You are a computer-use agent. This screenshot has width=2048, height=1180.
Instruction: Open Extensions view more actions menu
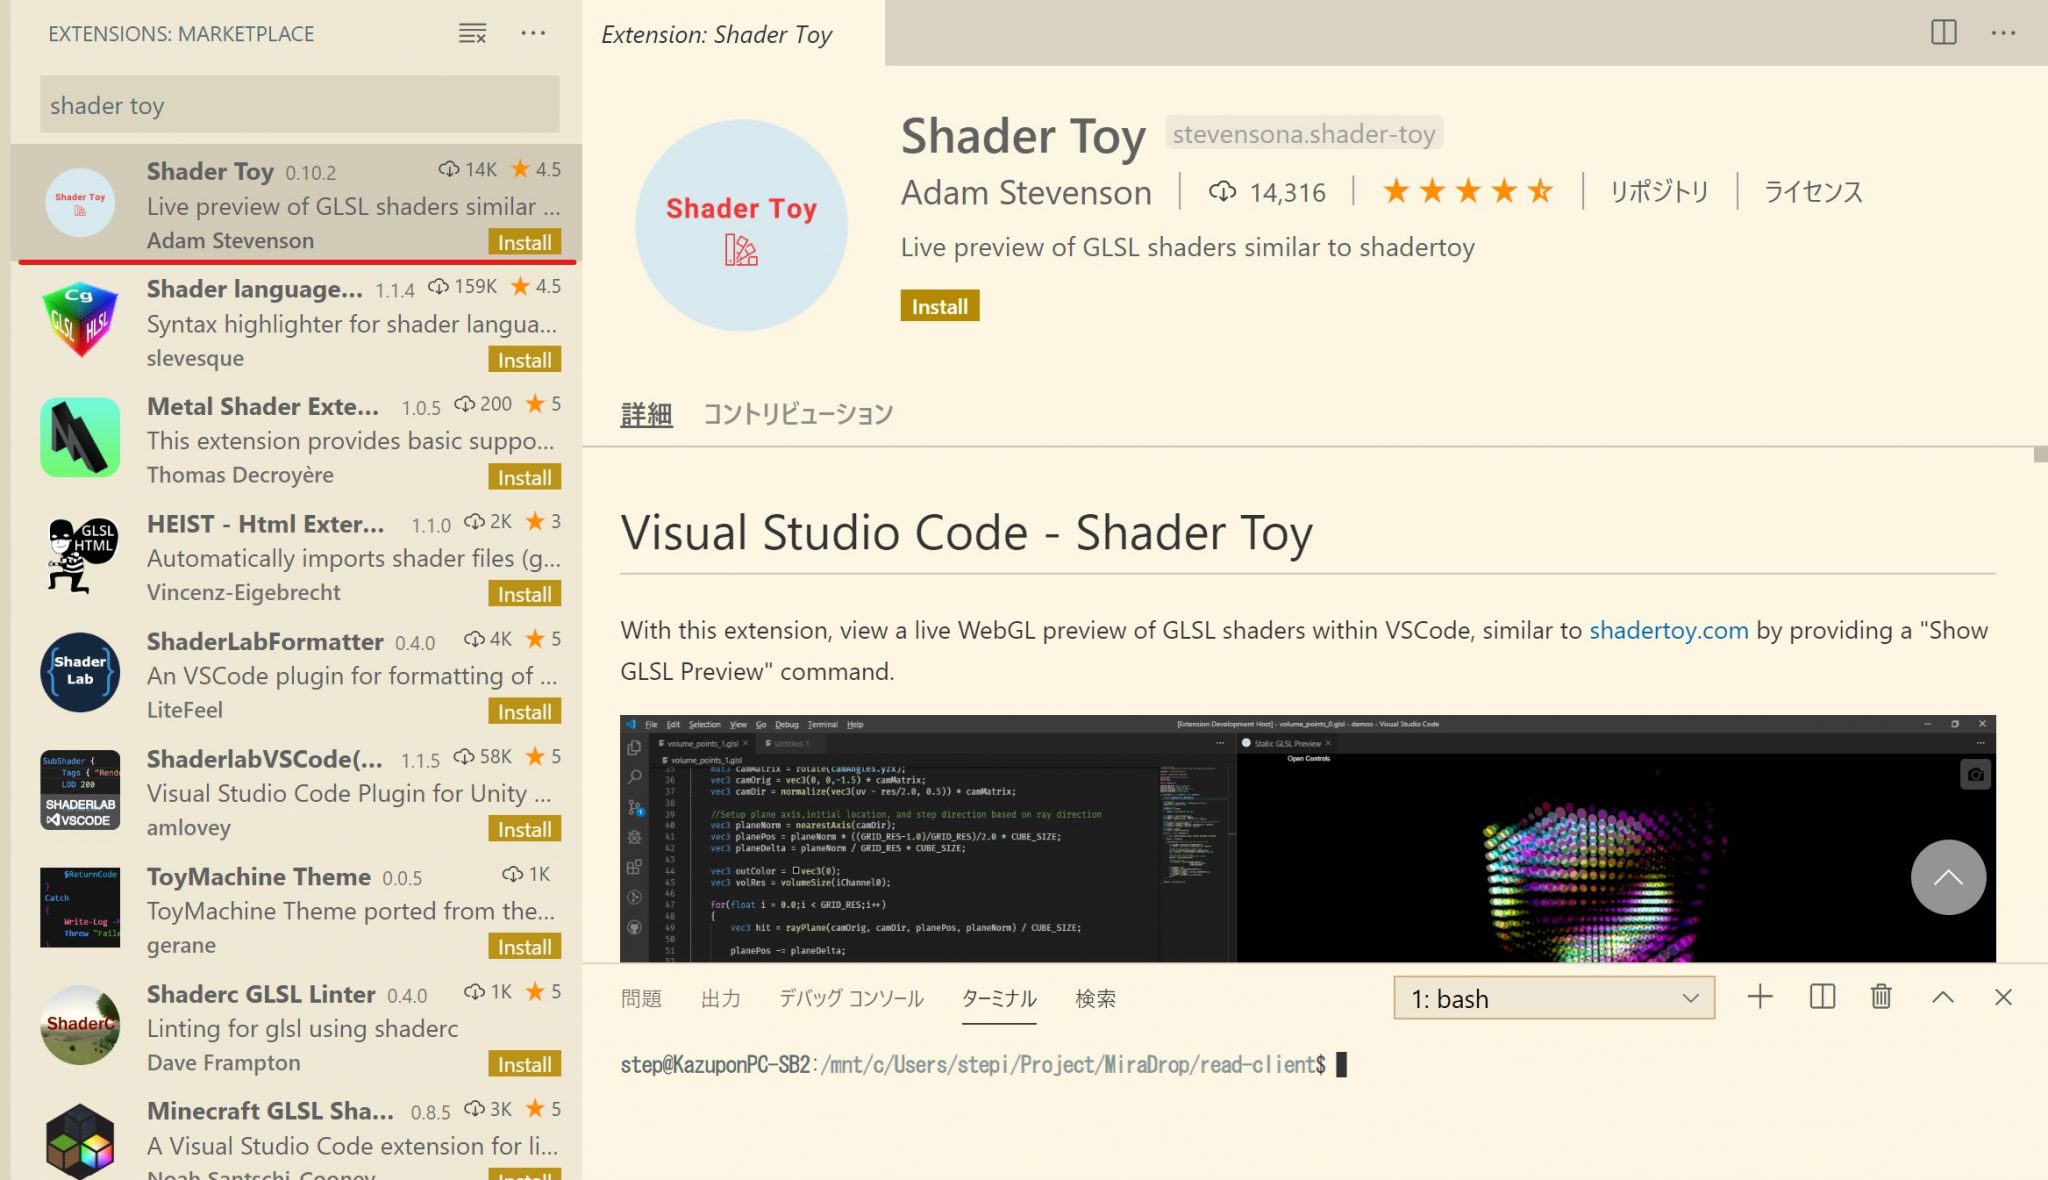pos(533,34)
